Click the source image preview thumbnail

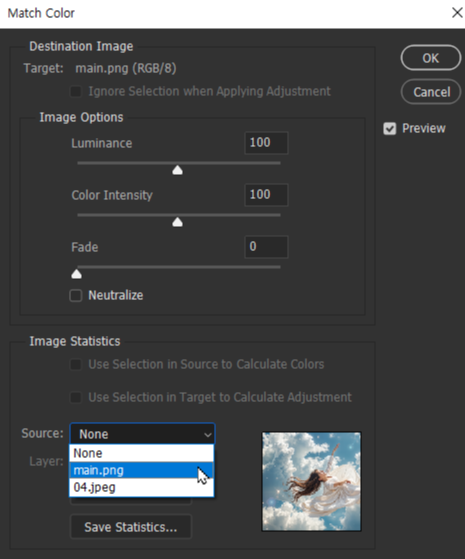pyautogui.click(x=311, y=482)
